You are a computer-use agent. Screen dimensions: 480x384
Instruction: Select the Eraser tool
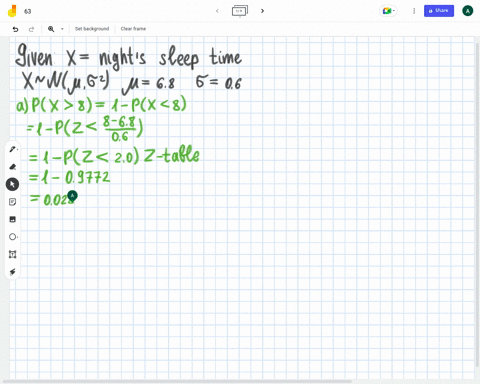[x=13, y=167]
